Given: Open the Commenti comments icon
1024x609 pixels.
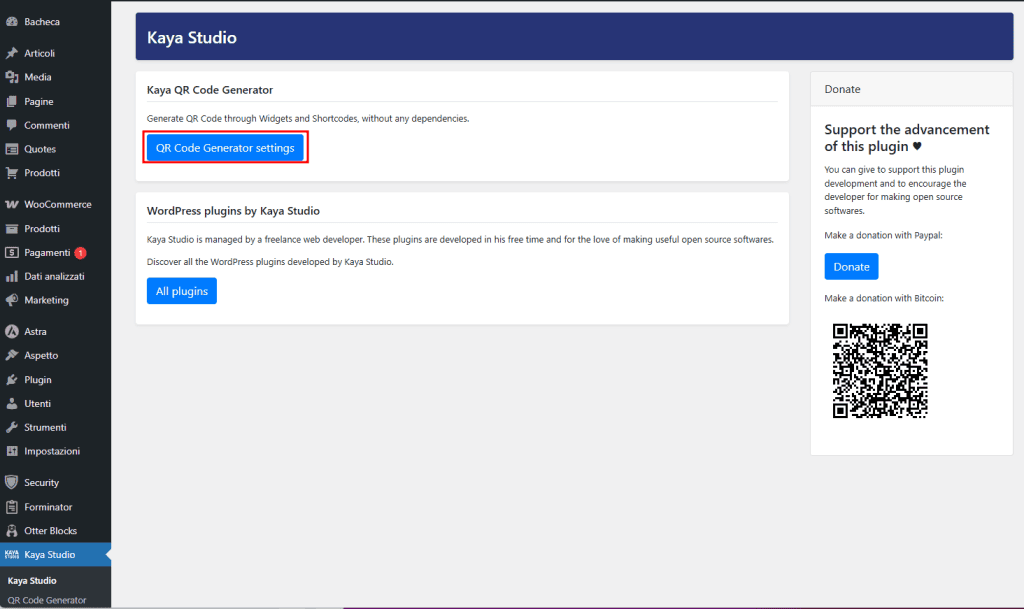Looking at the screenshot, I should tap(14, 125).
